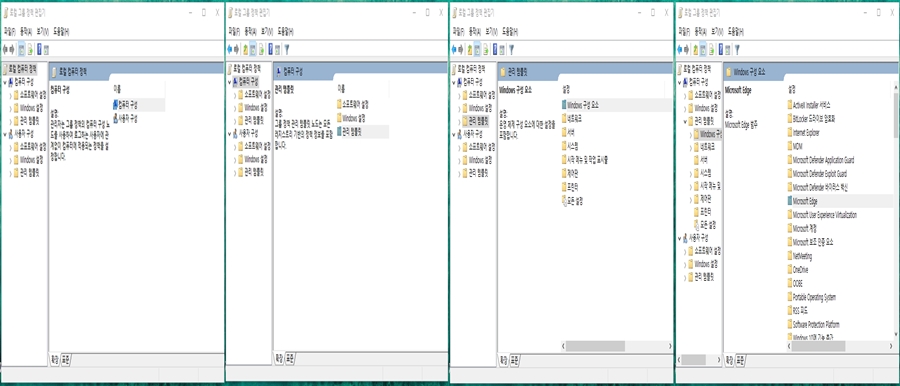Expand 컴퓨터 구성 소프트웨어 설정 in 로컬 컴퓨터 정책 window
900x386 pixels.
(x=11, y=95)
